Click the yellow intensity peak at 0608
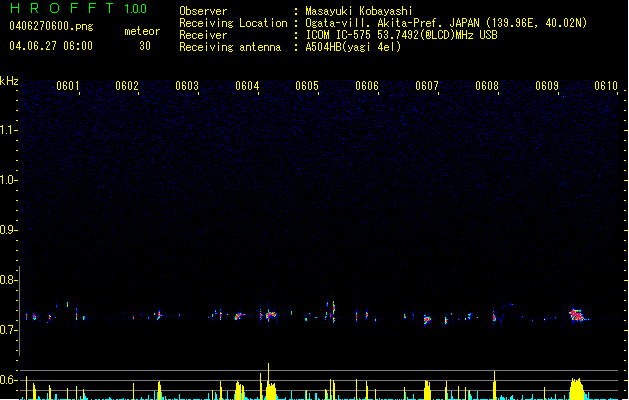The width and height of the screenshot is (629, 400). pos(494,385)
